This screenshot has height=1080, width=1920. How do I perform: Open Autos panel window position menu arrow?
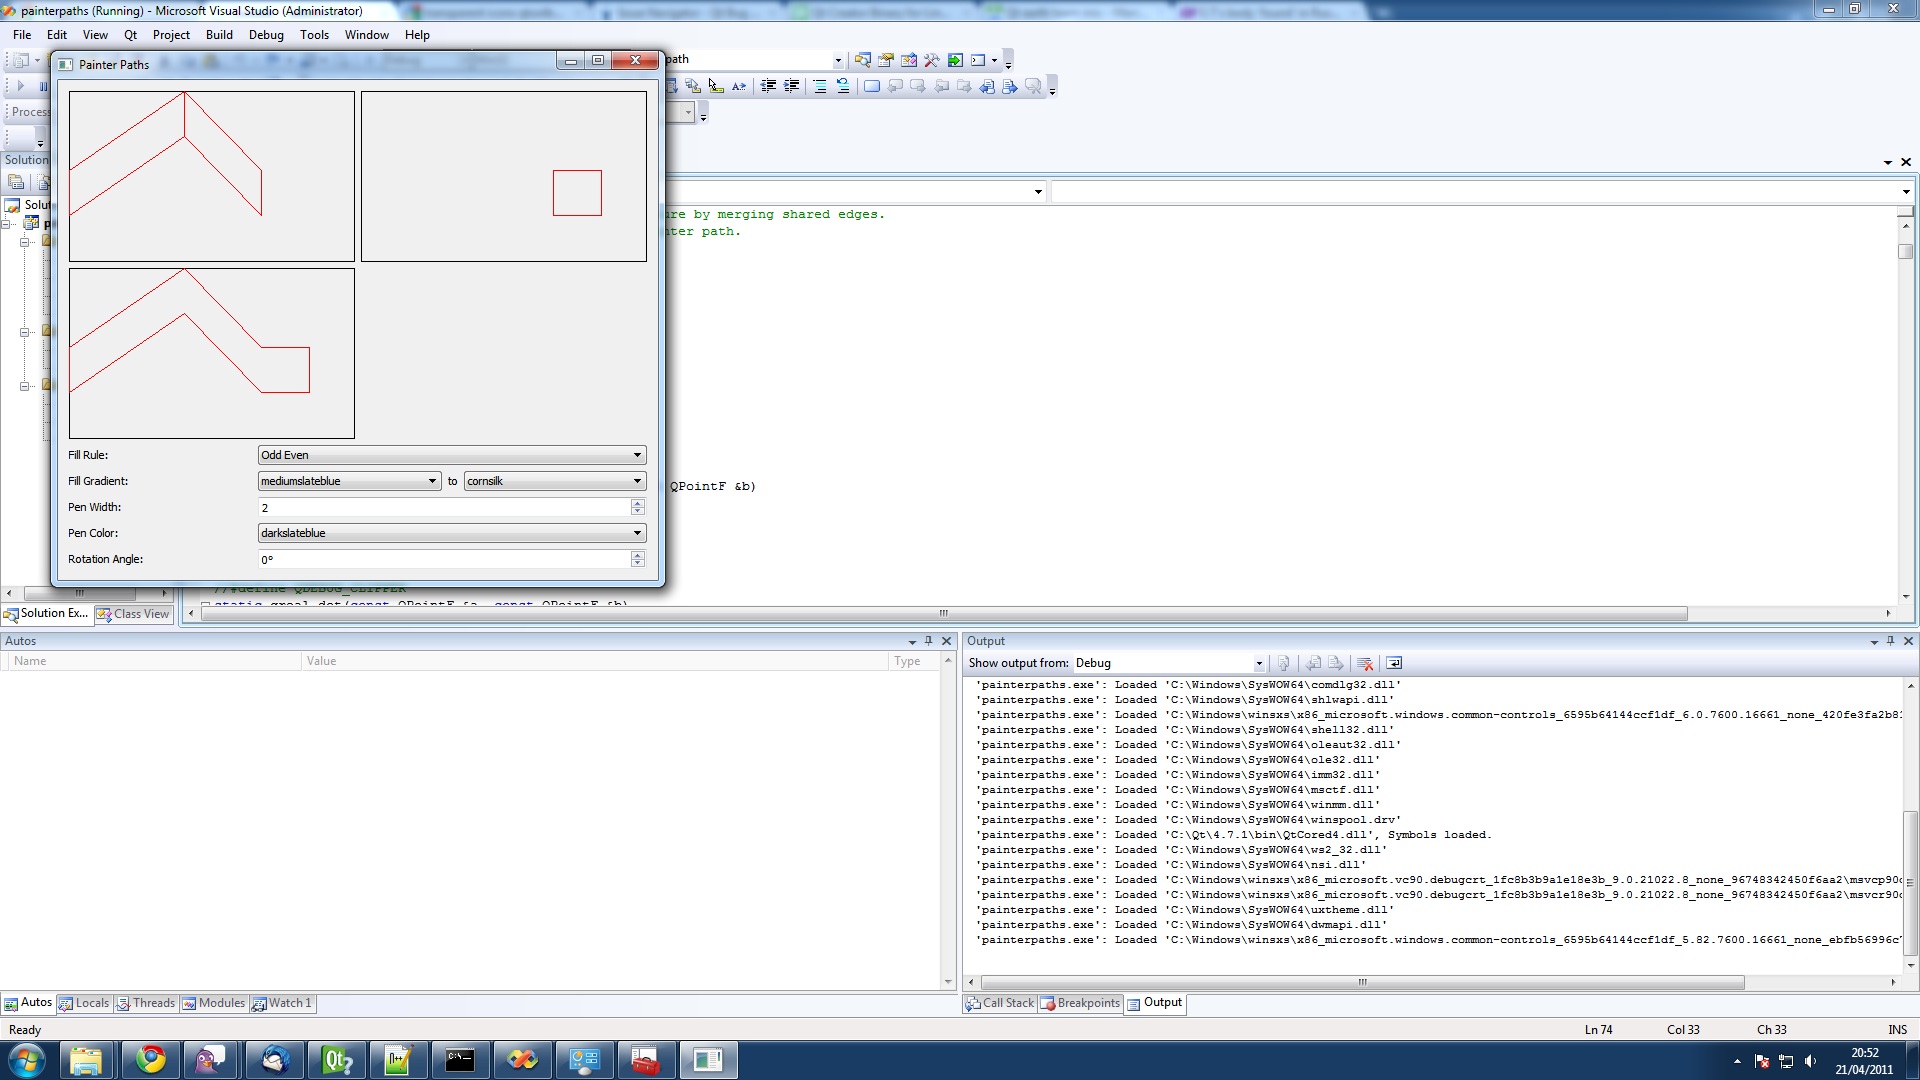point(913,642)
